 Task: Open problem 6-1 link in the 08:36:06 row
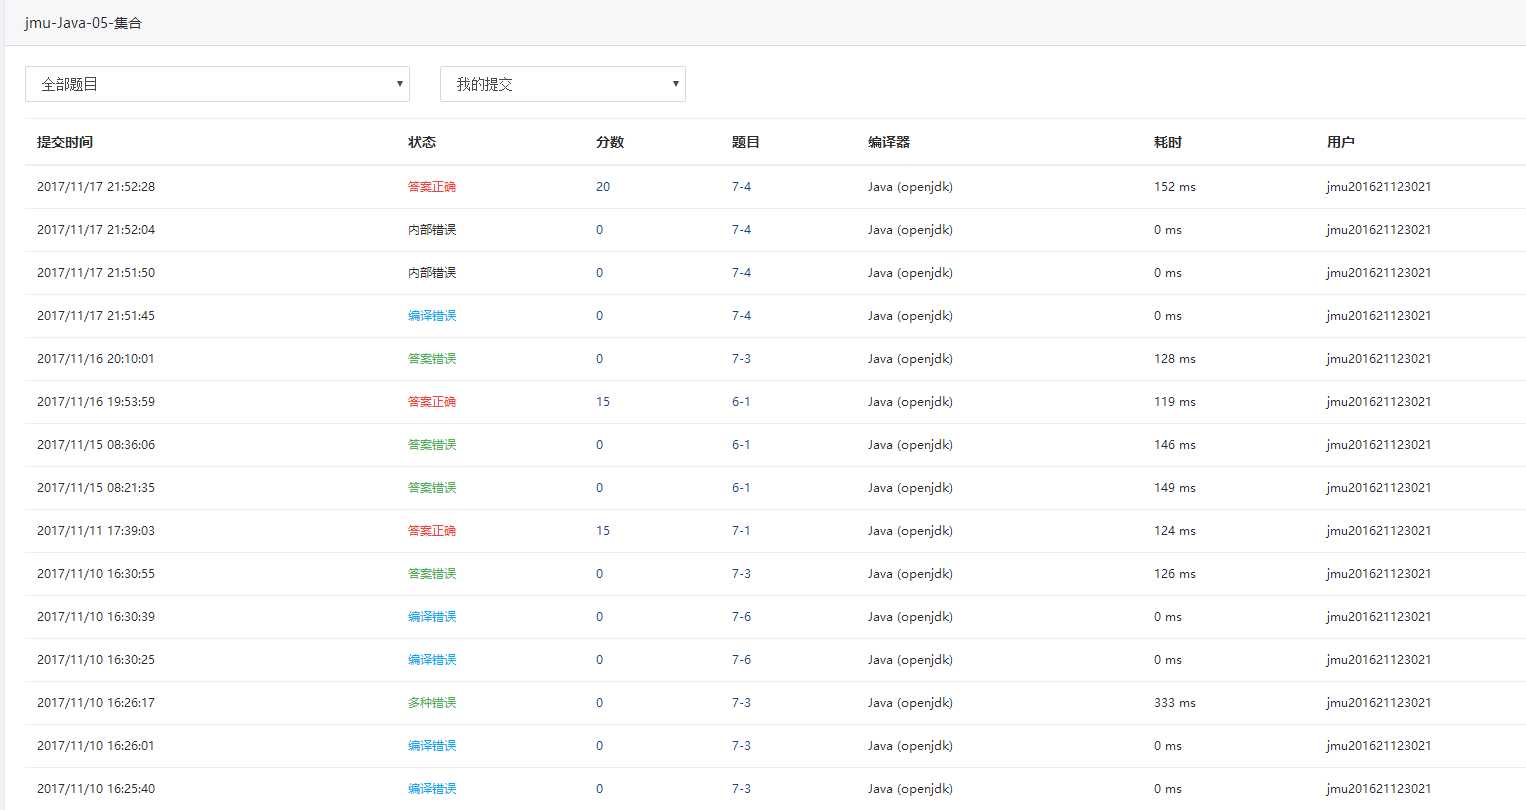click(741, 445)
